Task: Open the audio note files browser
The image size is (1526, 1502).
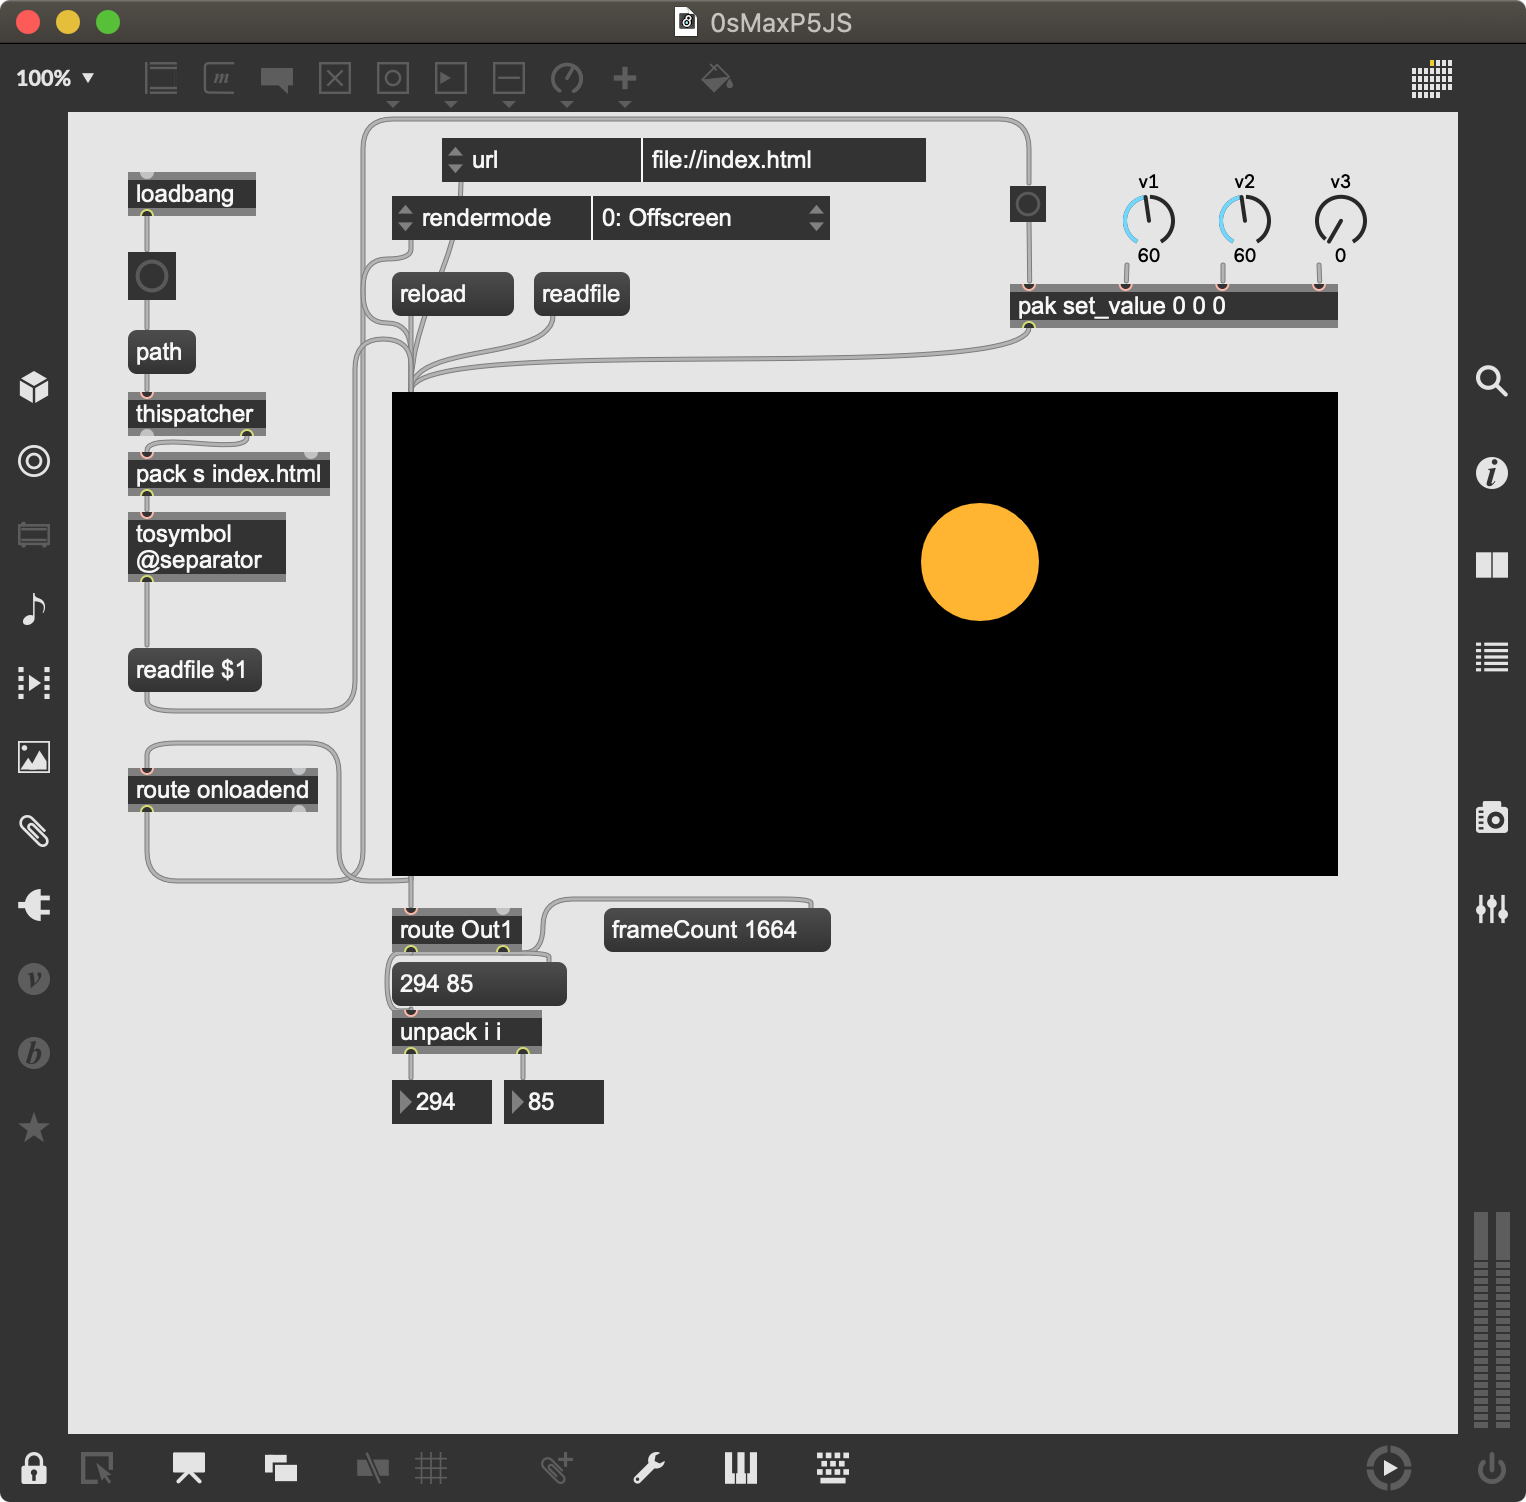Action: pos(34,609)
